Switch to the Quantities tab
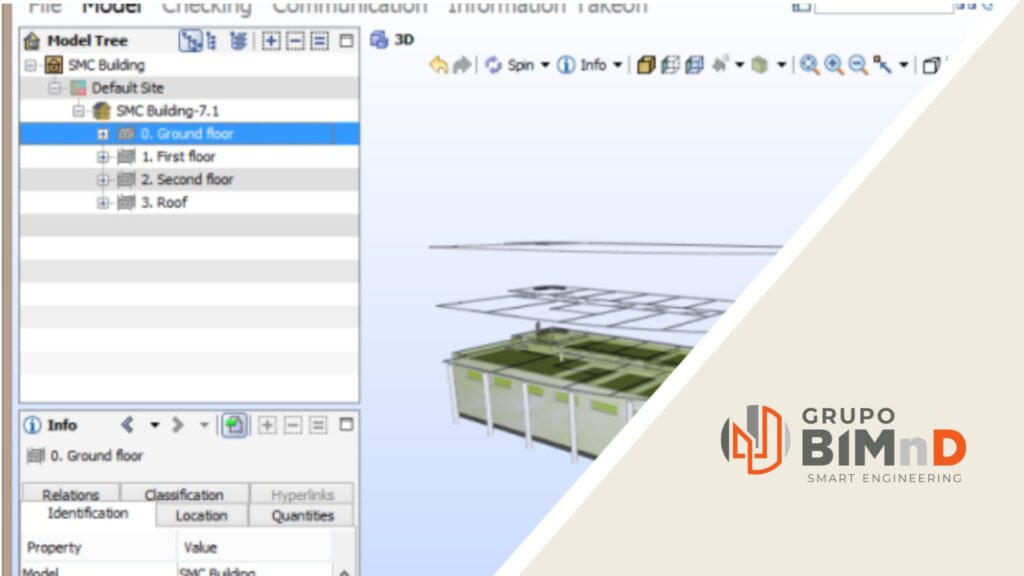The width and height of the screenshot is (1024, 576). click(x=303, y=516)
